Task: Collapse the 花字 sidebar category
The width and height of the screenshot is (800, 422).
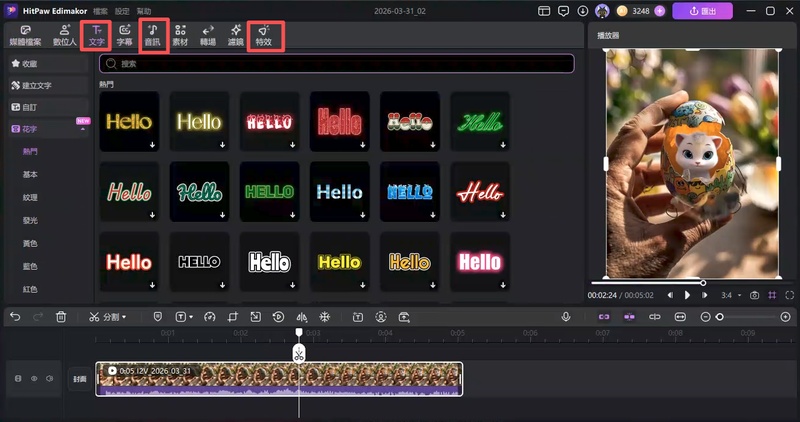Action: click(x=81, y=129)
